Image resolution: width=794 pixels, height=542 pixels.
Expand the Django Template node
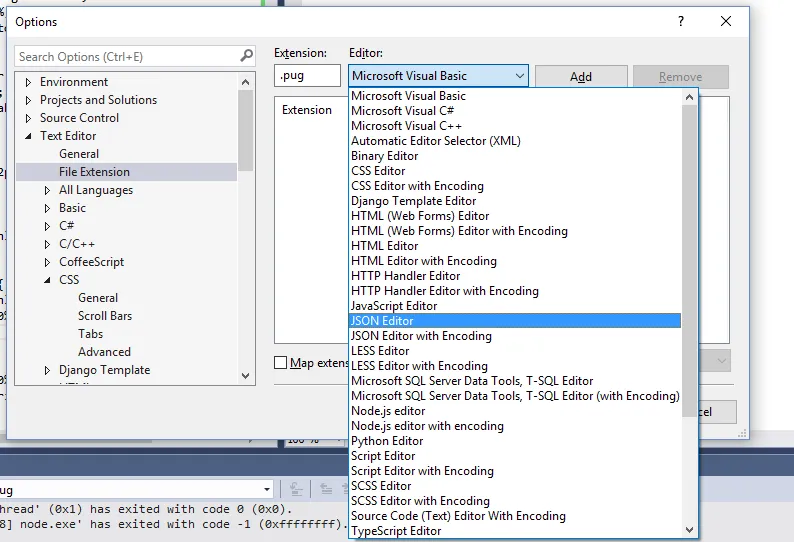(47, 370)
